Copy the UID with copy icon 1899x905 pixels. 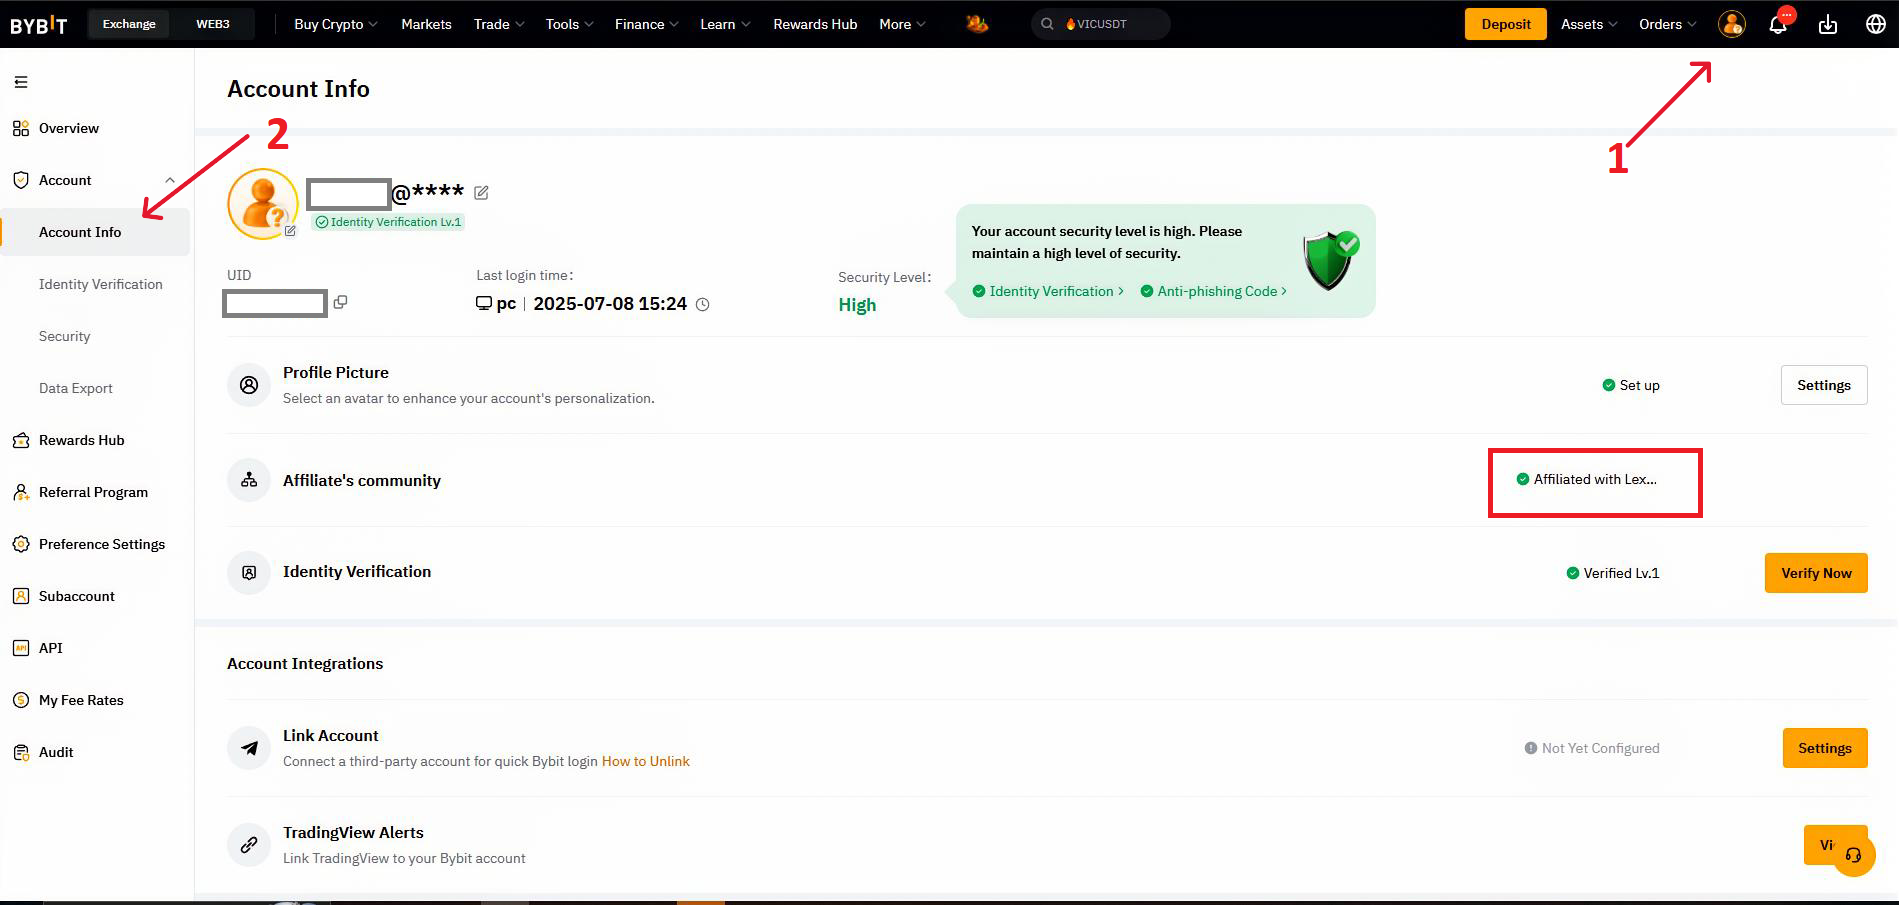pyautogui.click(x=340, y=302)
